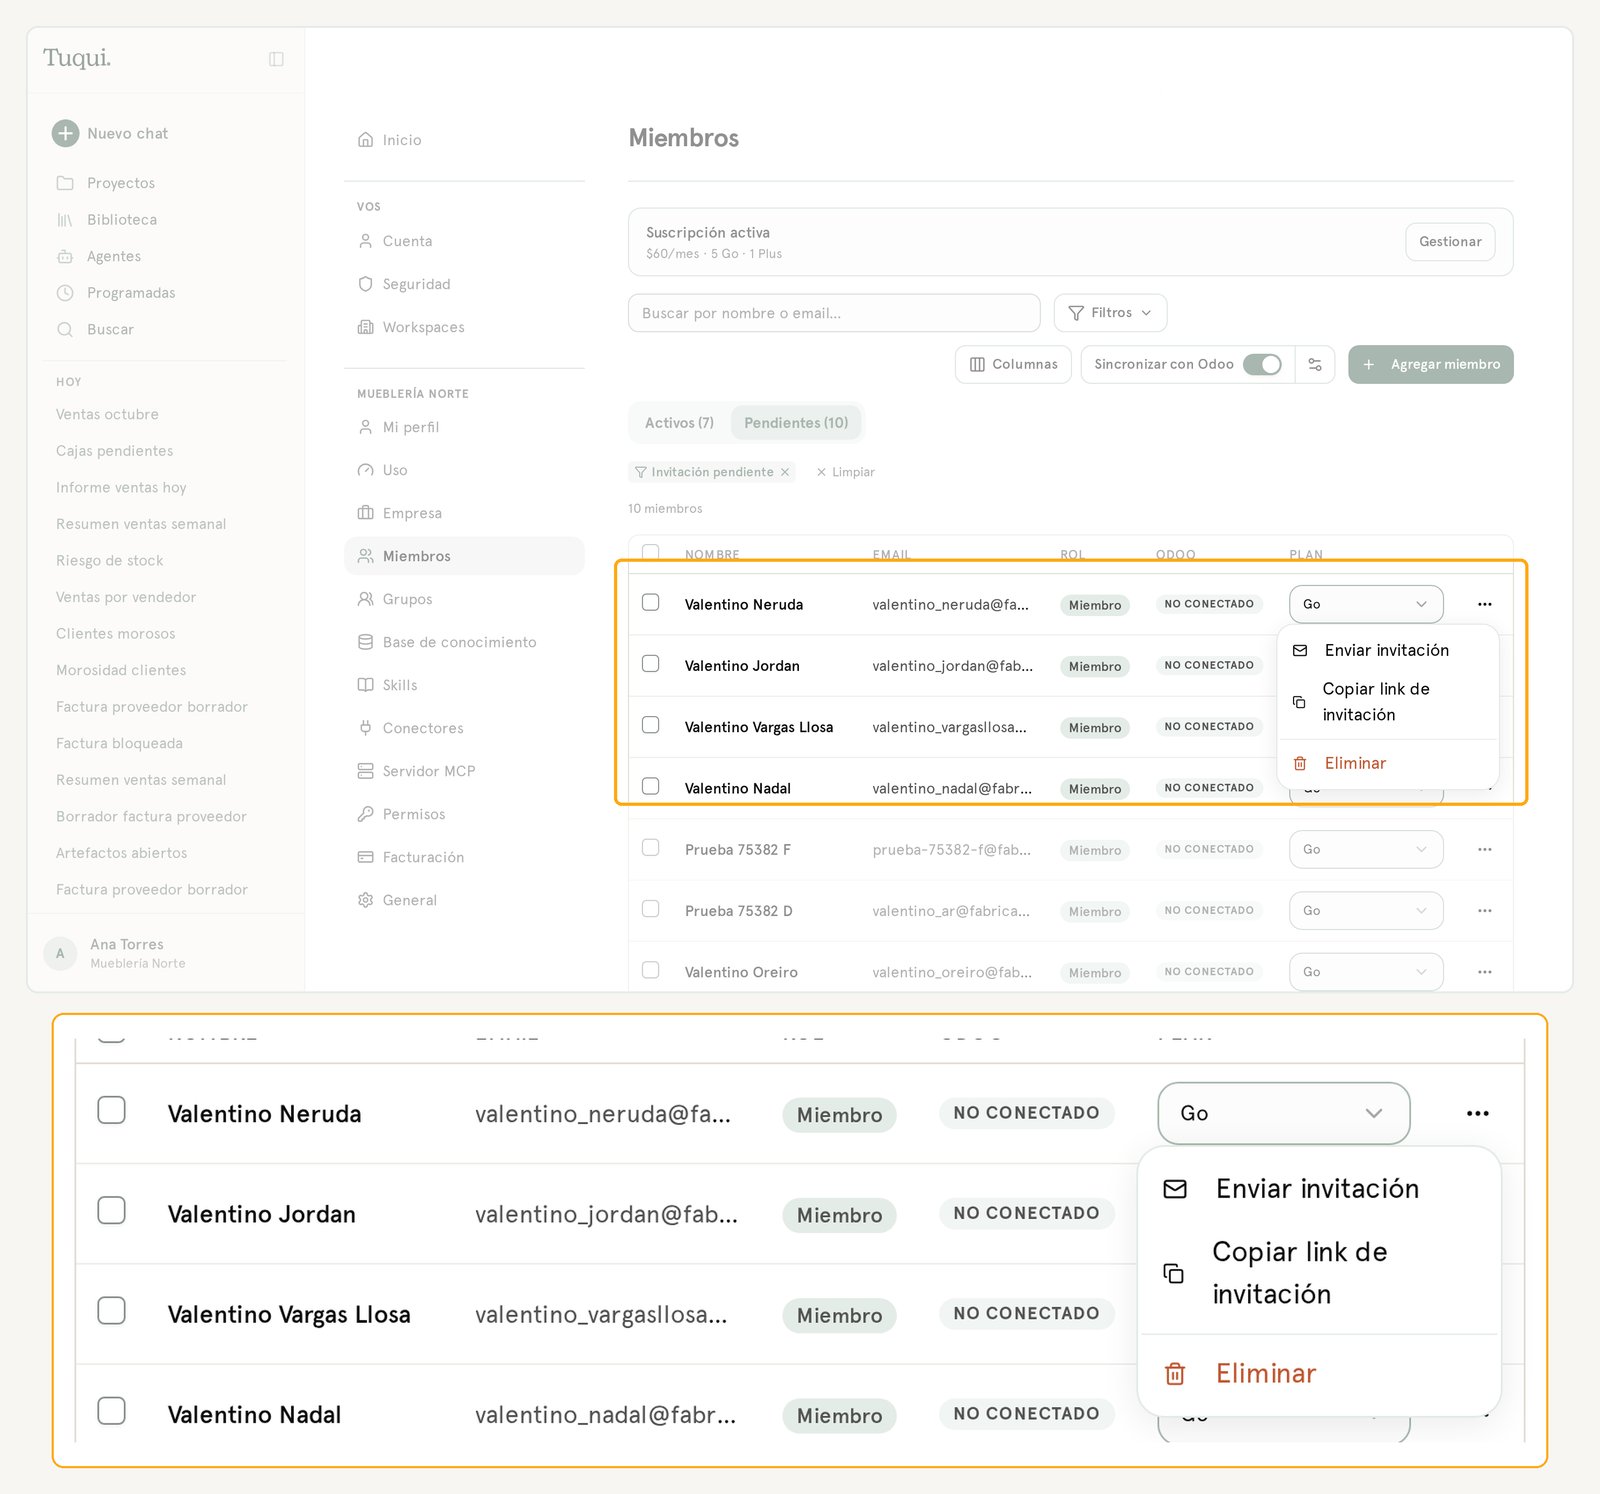The height and width of the screenshot is (1494, 1600).
Task: Open Servidor MCP server icon
Action: click(366, 771)
